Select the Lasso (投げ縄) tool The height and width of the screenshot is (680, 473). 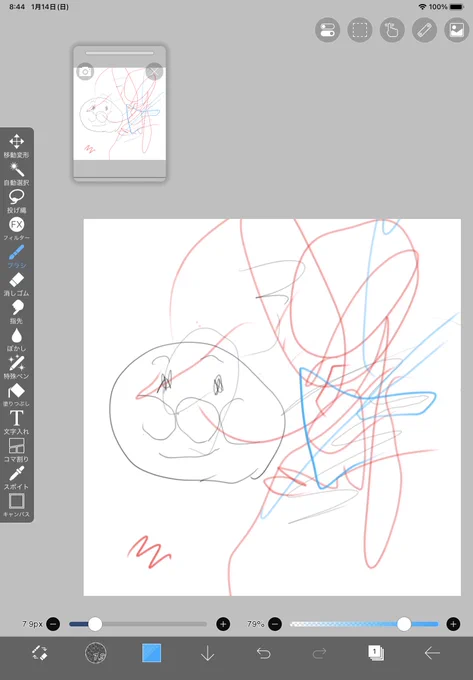click(x=16, y=201)
